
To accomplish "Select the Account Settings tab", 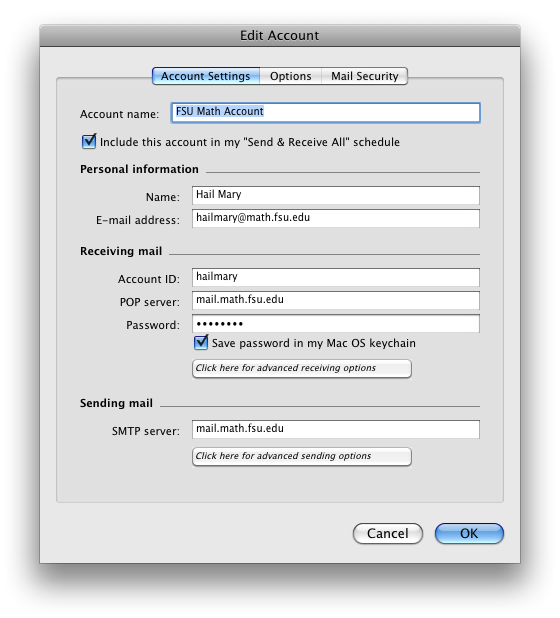I will point(206,76).
